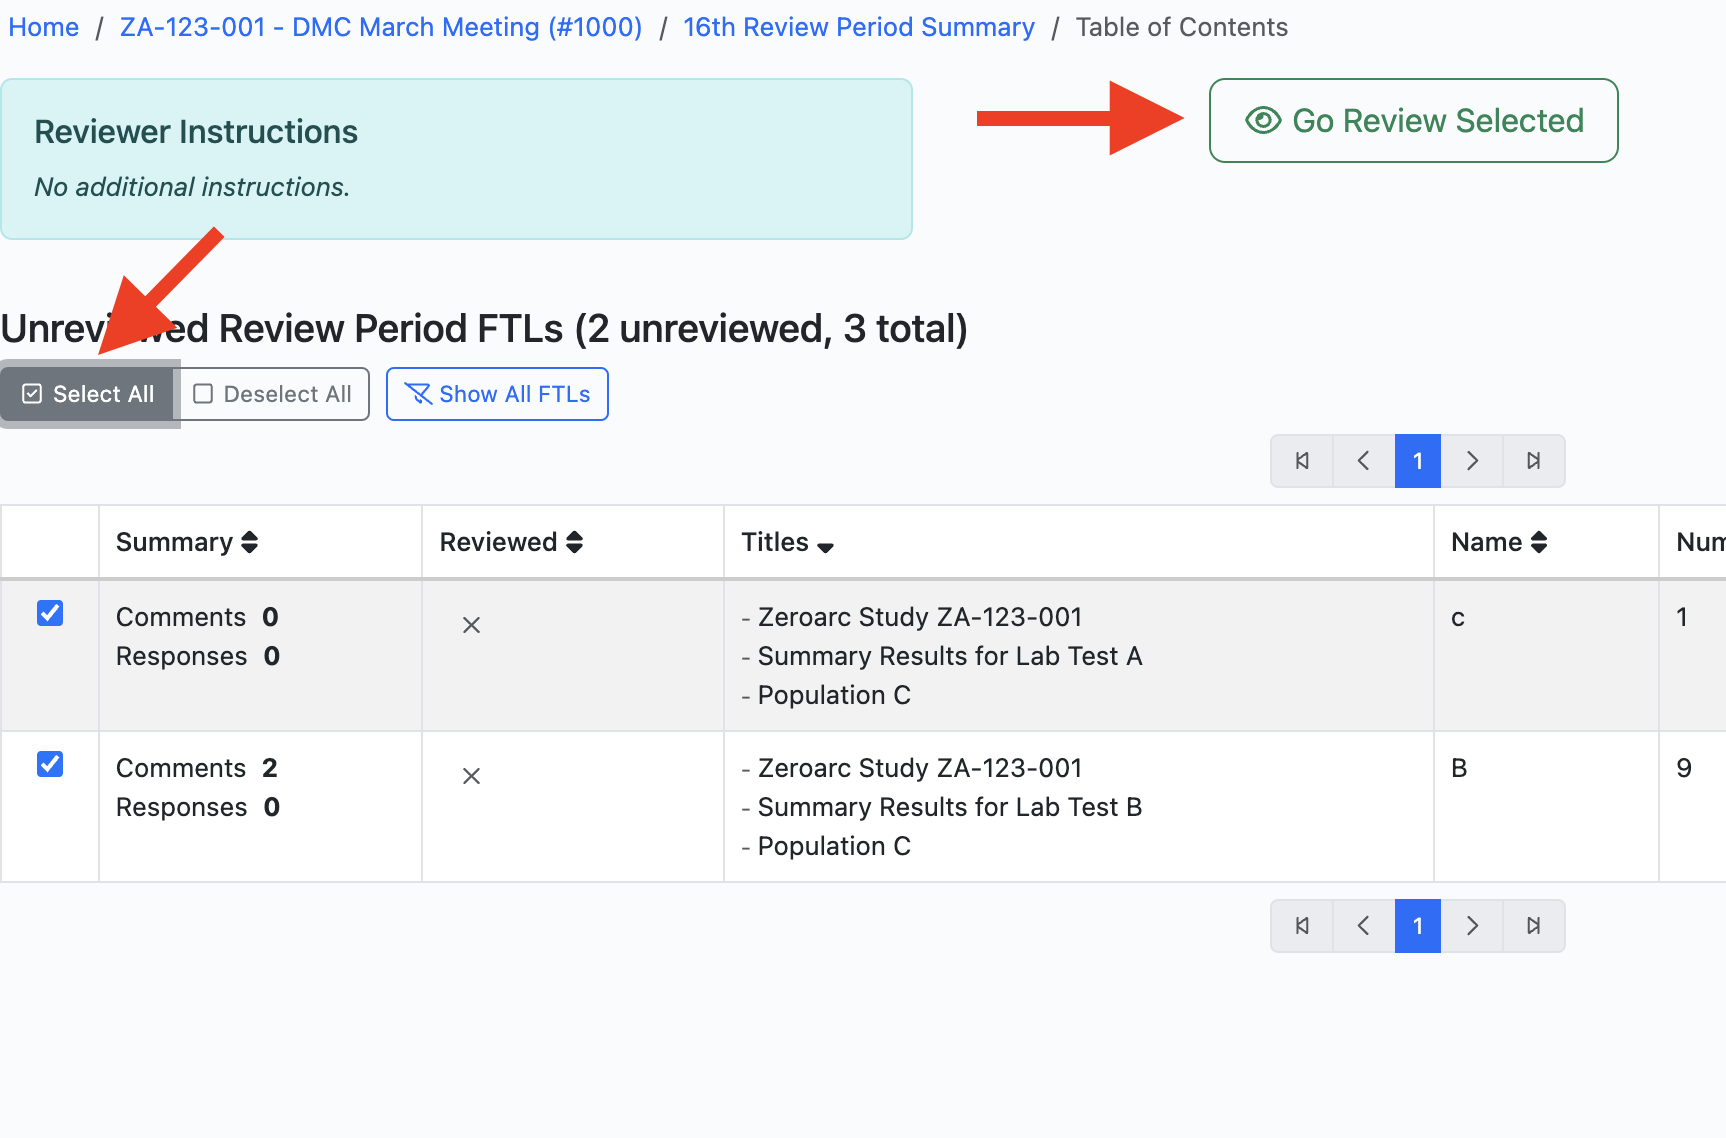Click previous page arrow in bottom pagination
This screenshot has height=1138, width=1726.
pyautogui.click(x=1362, y=926)
